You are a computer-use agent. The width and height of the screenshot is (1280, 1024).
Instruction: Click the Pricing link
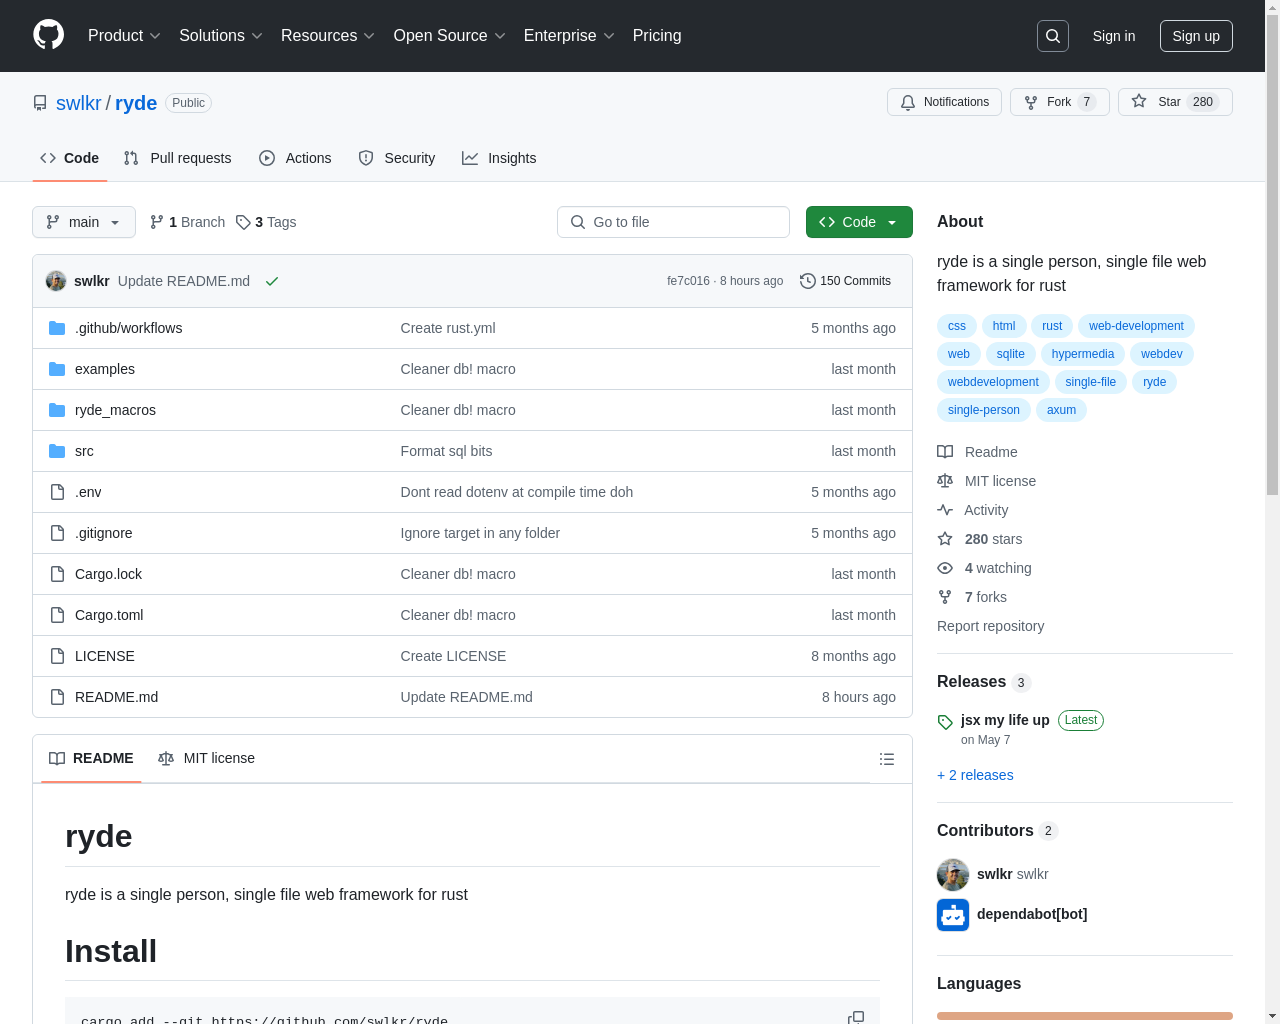pos(657,36)
